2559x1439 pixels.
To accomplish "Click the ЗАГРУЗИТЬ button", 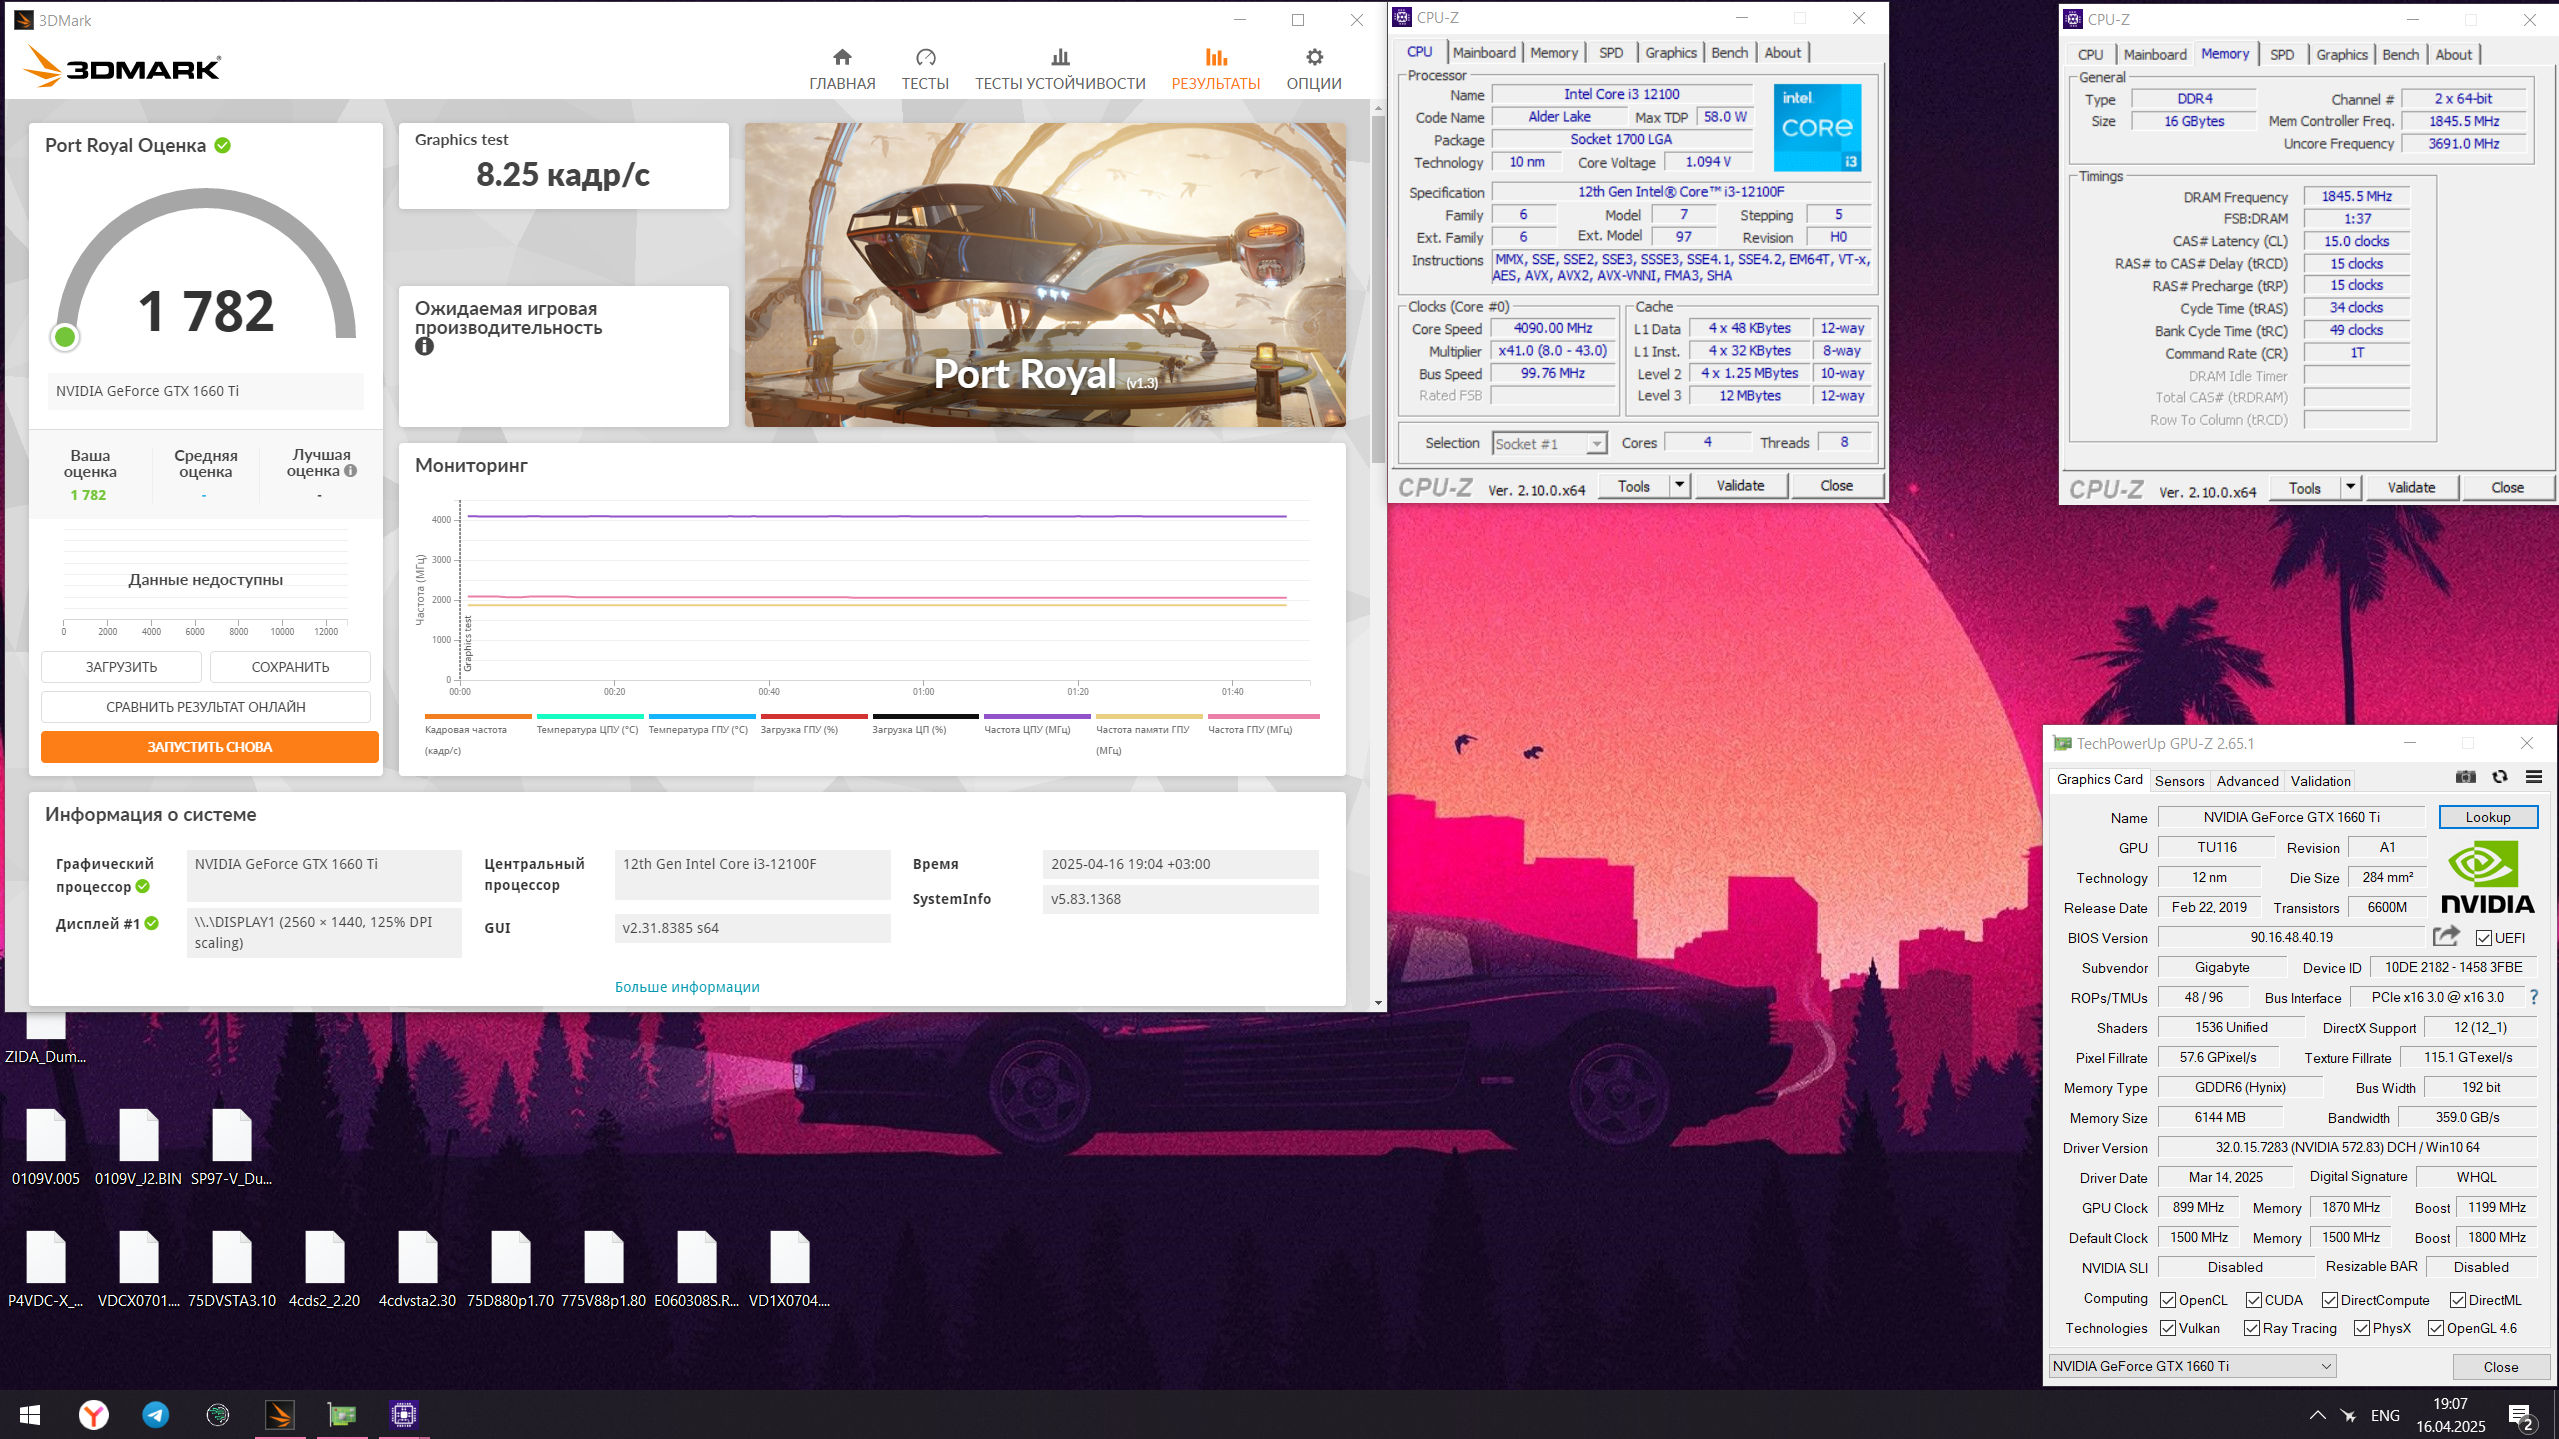I will (121, 667).
